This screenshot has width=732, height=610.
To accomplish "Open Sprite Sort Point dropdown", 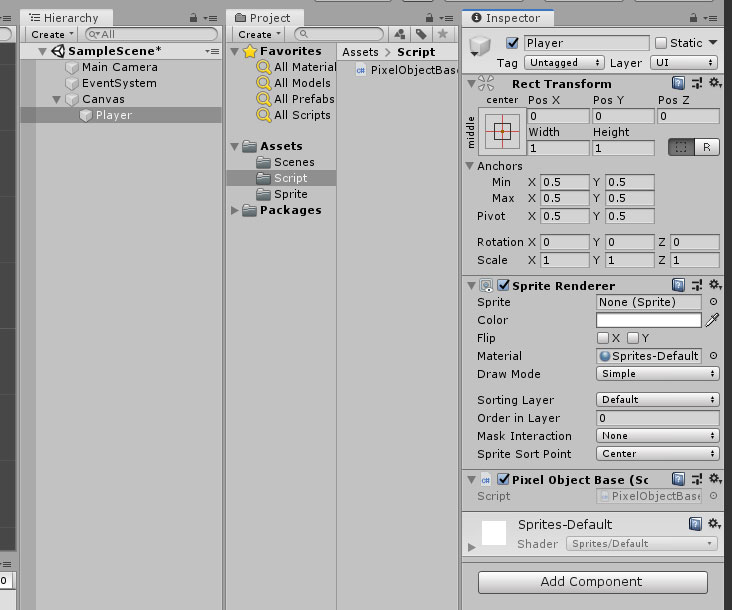I will click(657, 454).
